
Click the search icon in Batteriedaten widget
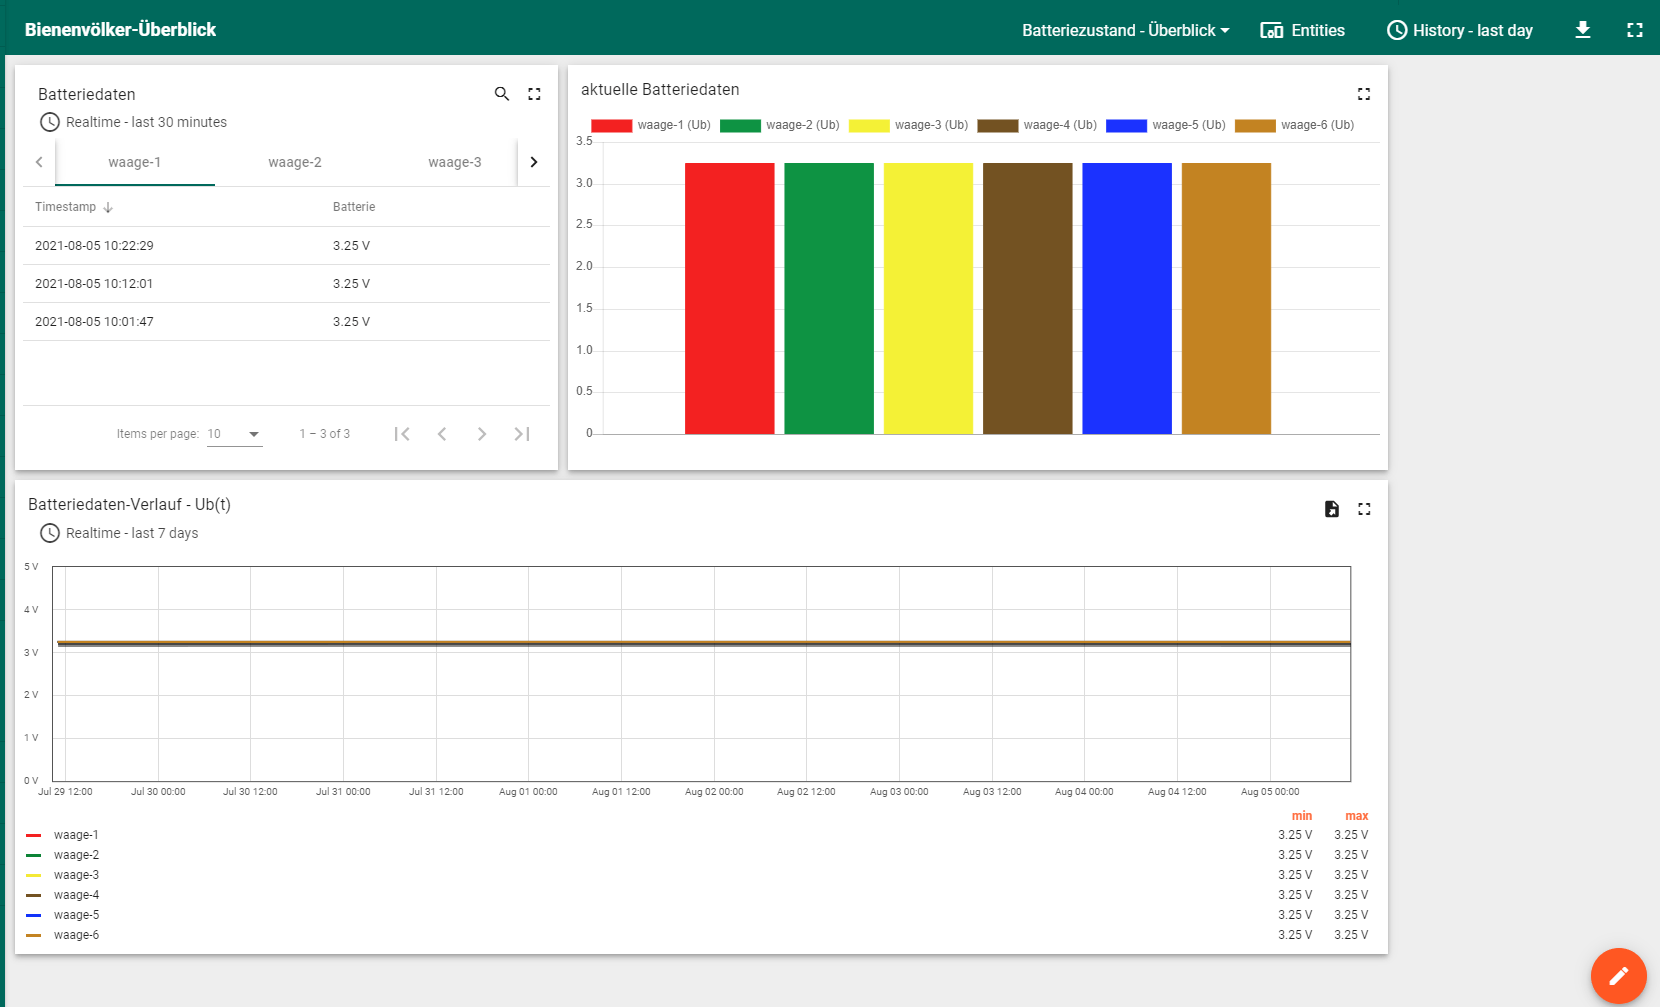point(502,94)
